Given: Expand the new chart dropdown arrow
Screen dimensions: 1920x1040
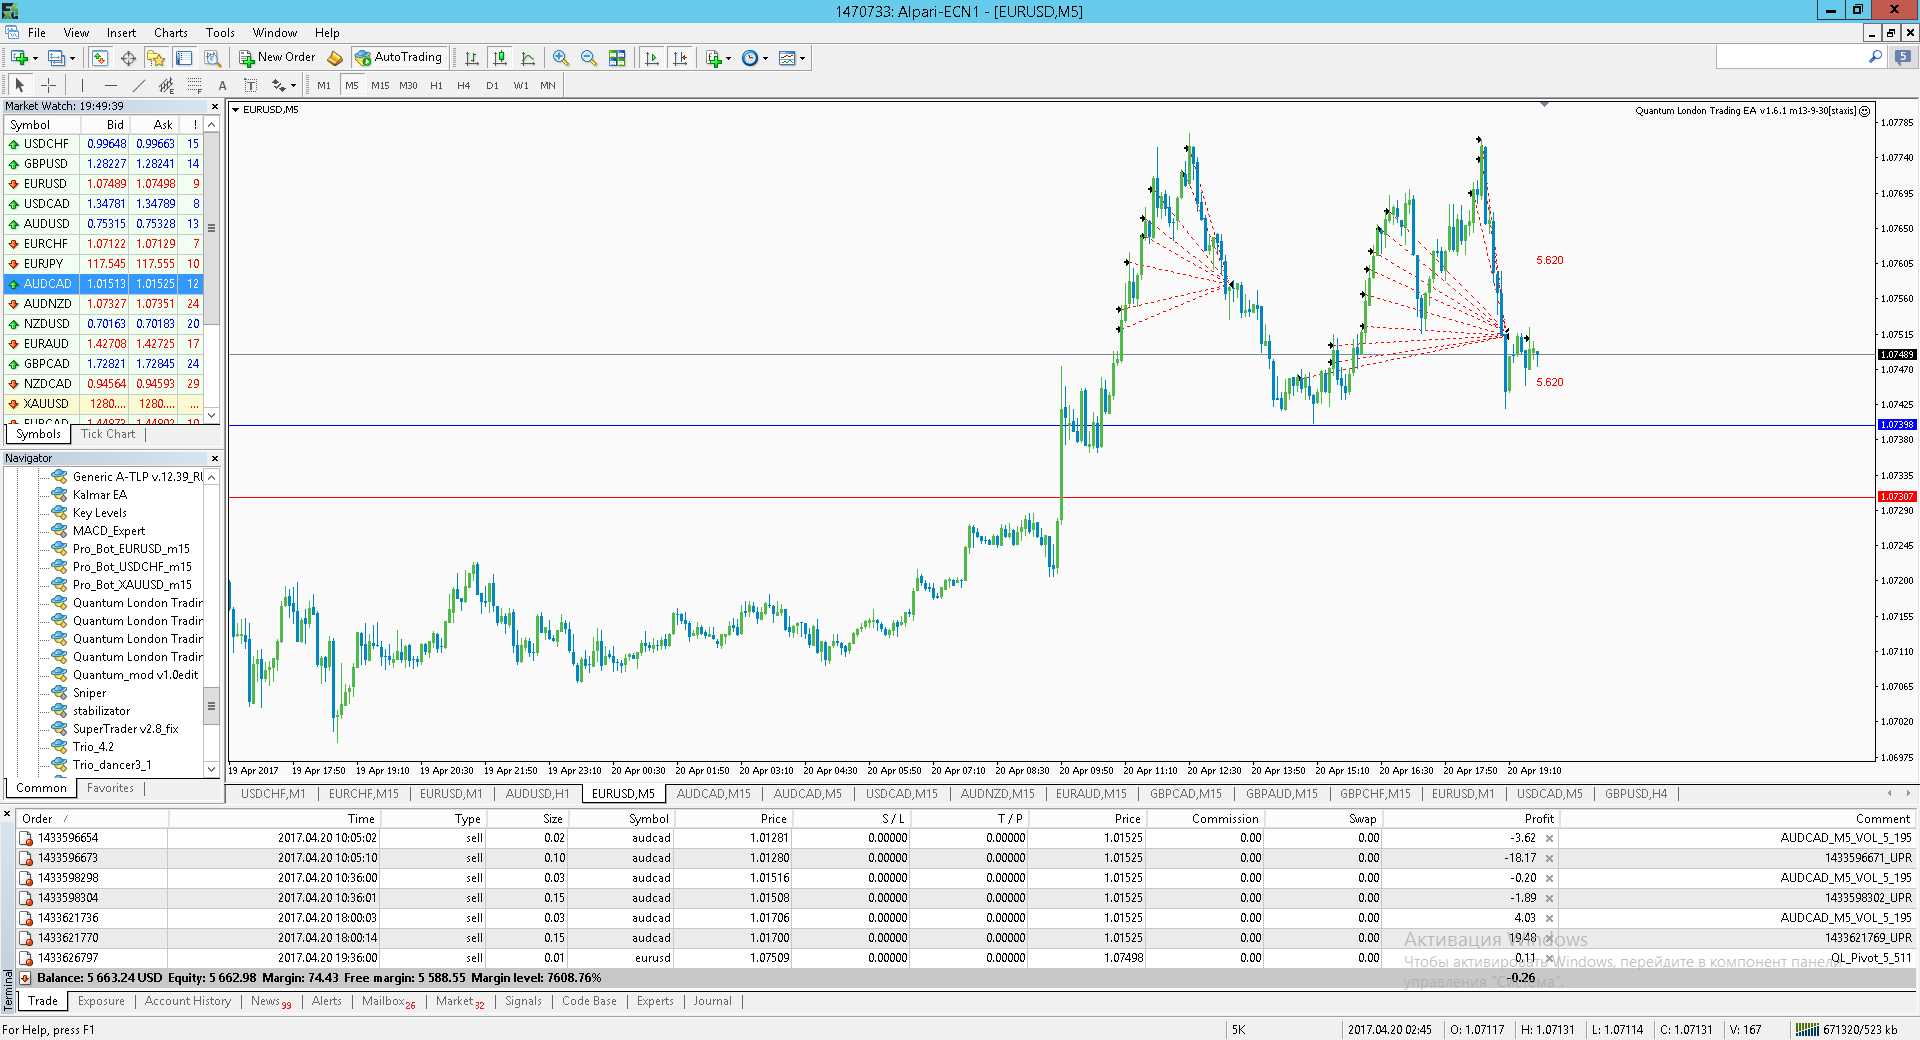Looking at the screenshot, I should (x=35, y=58).
